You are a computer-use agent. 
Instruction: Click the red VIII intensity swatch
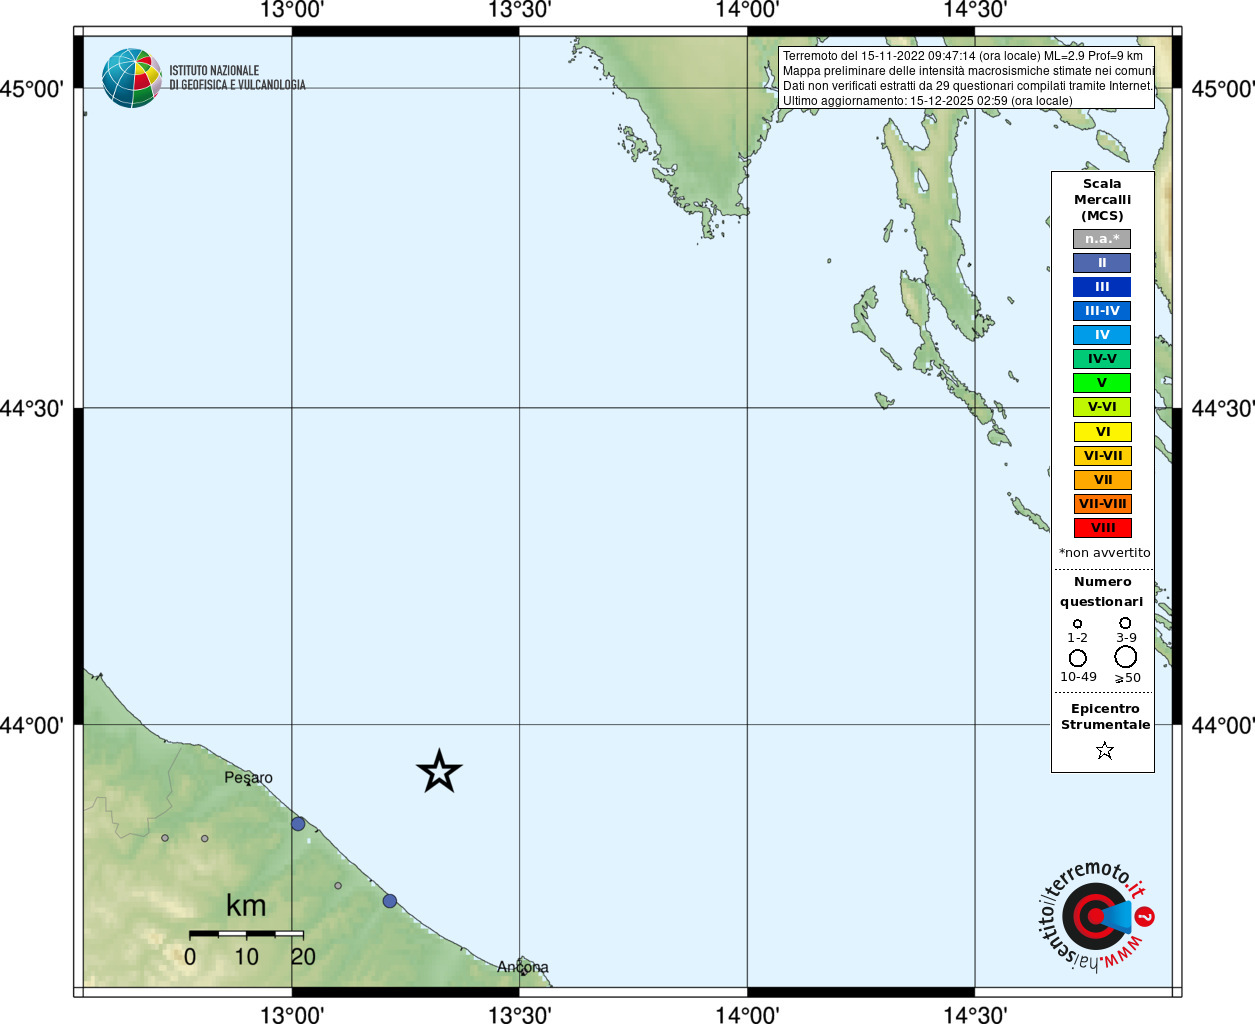pos(1102,528)
